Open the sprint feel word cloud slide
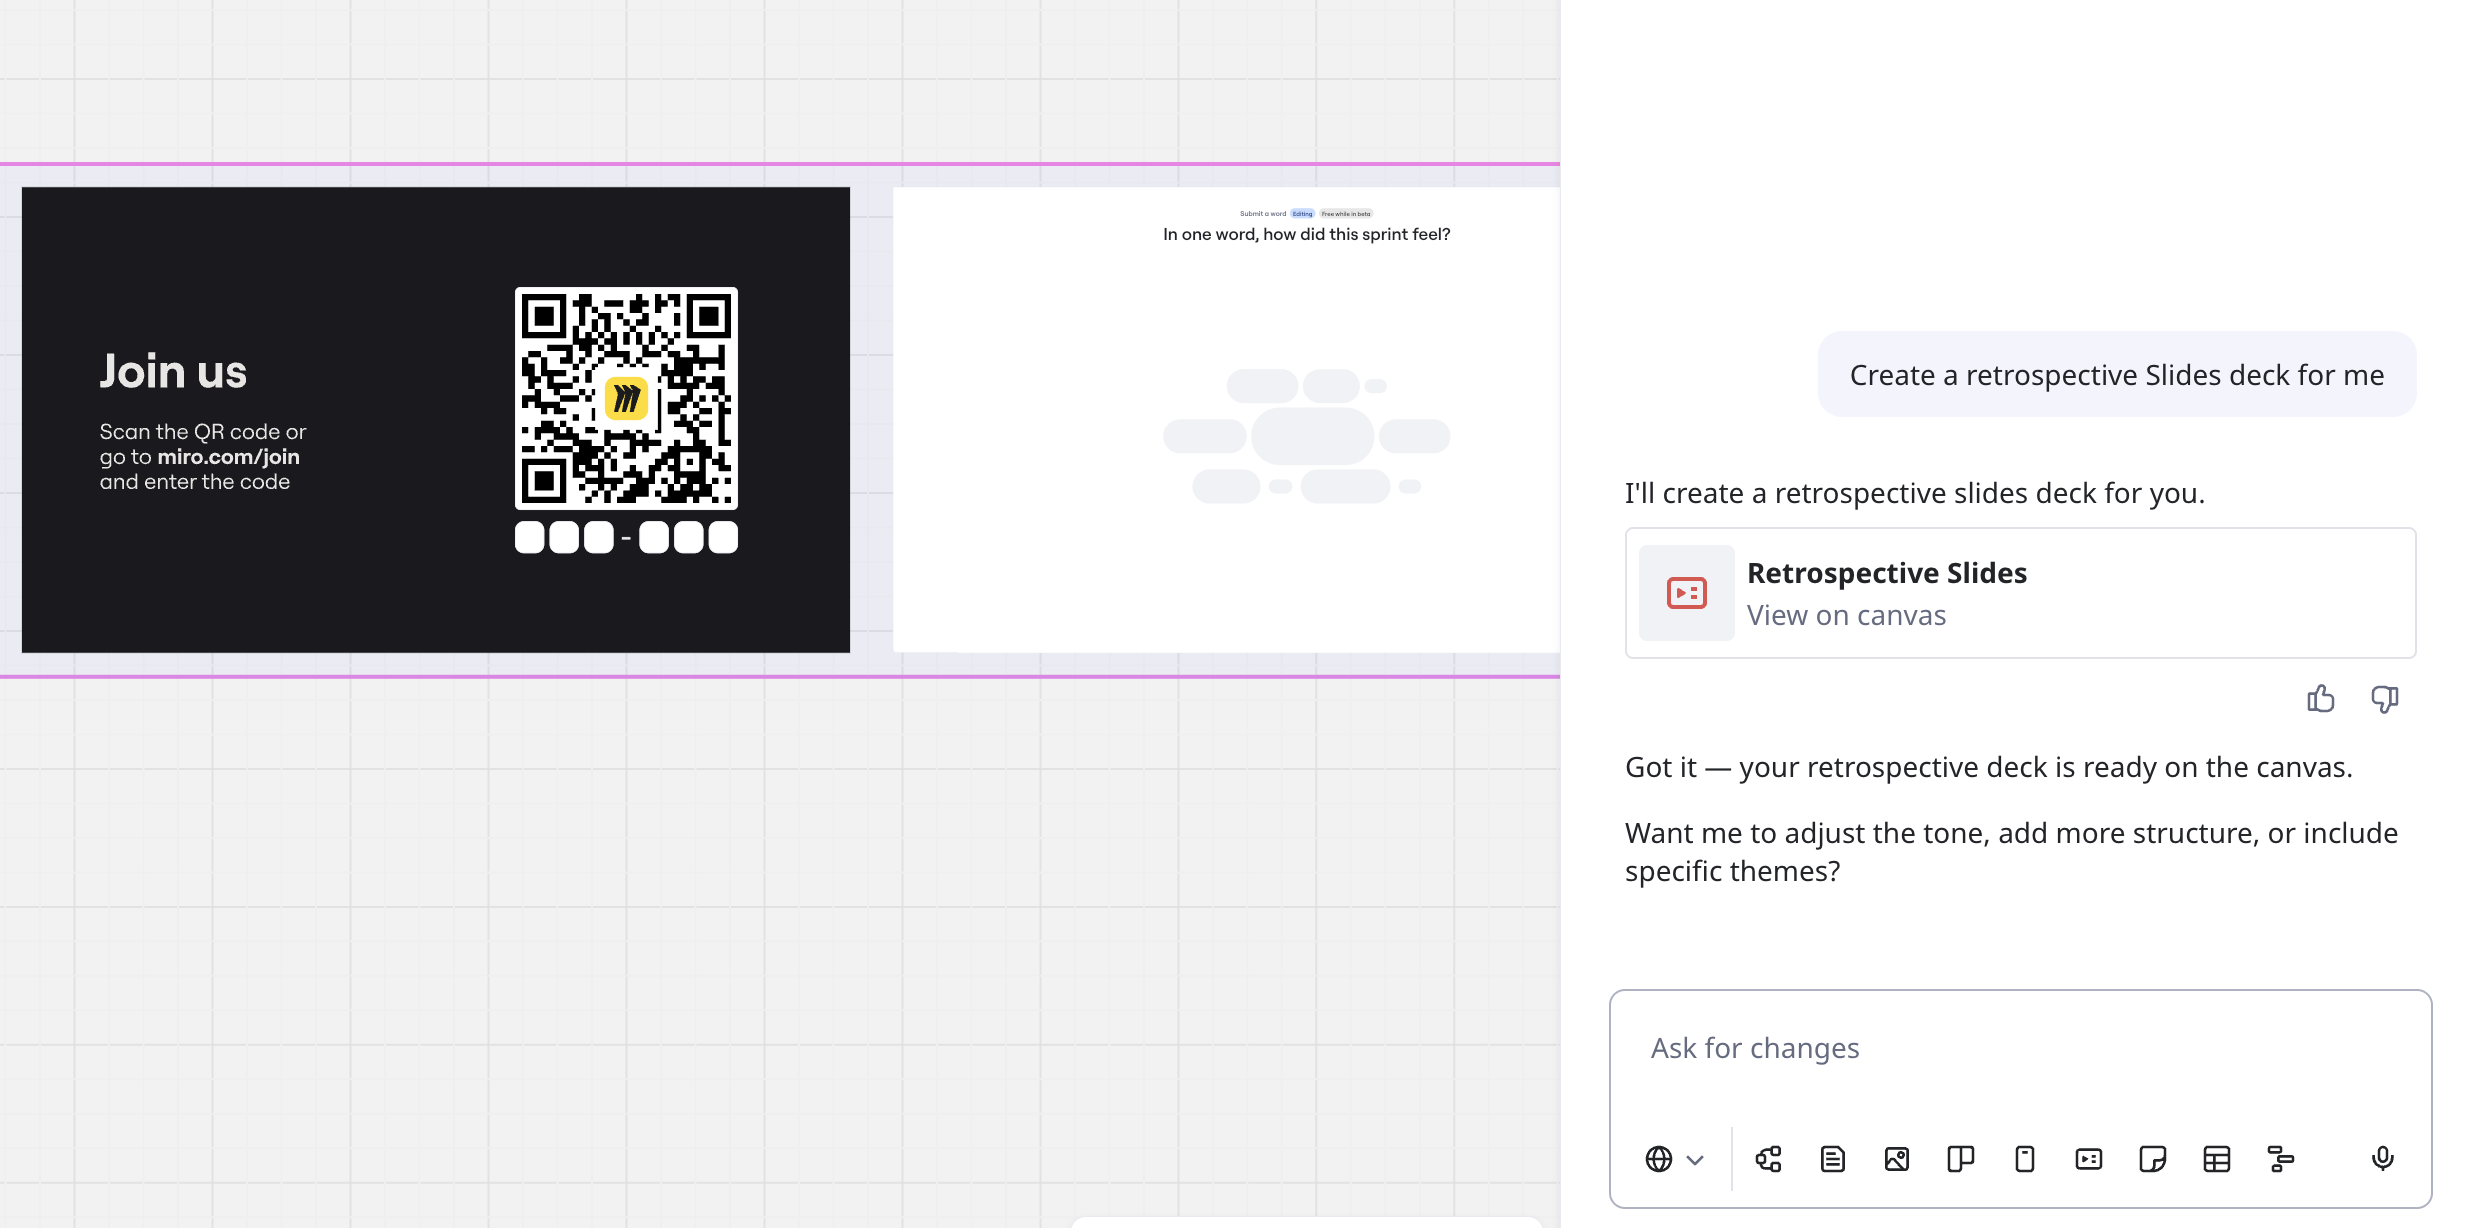Image resolution: width=2466 pixels, height=1228 pixels. [x=1225, y=420]
